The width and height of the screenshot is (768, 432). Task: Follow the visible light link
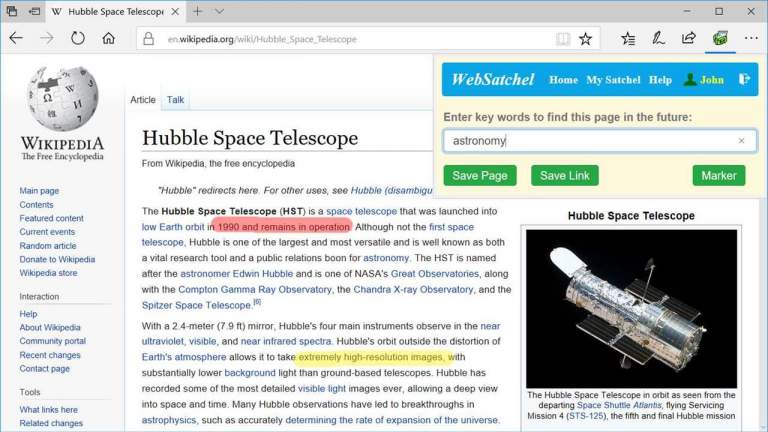[x=322, y=388]
